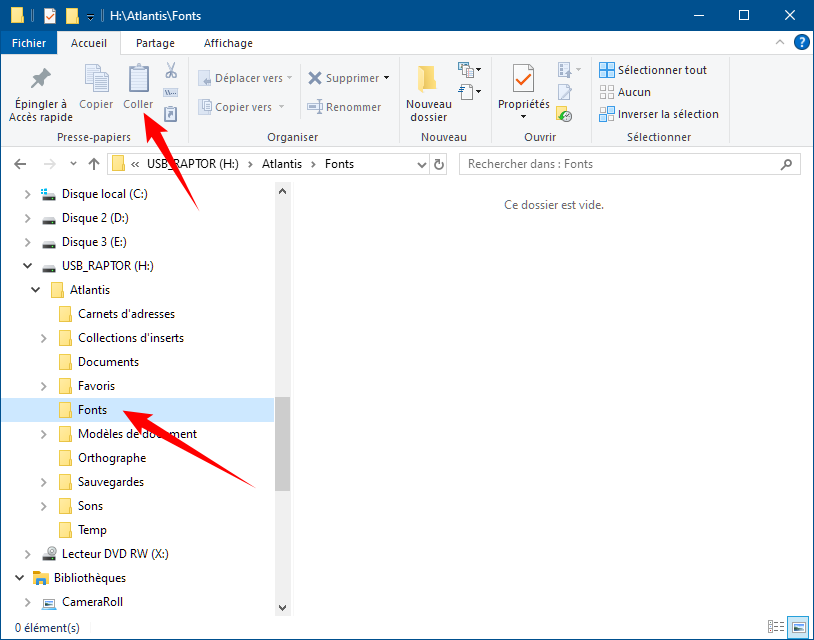Go up one folder level arrow
The width and height of the screenshot is (814, 640).
tap(94, 164)
